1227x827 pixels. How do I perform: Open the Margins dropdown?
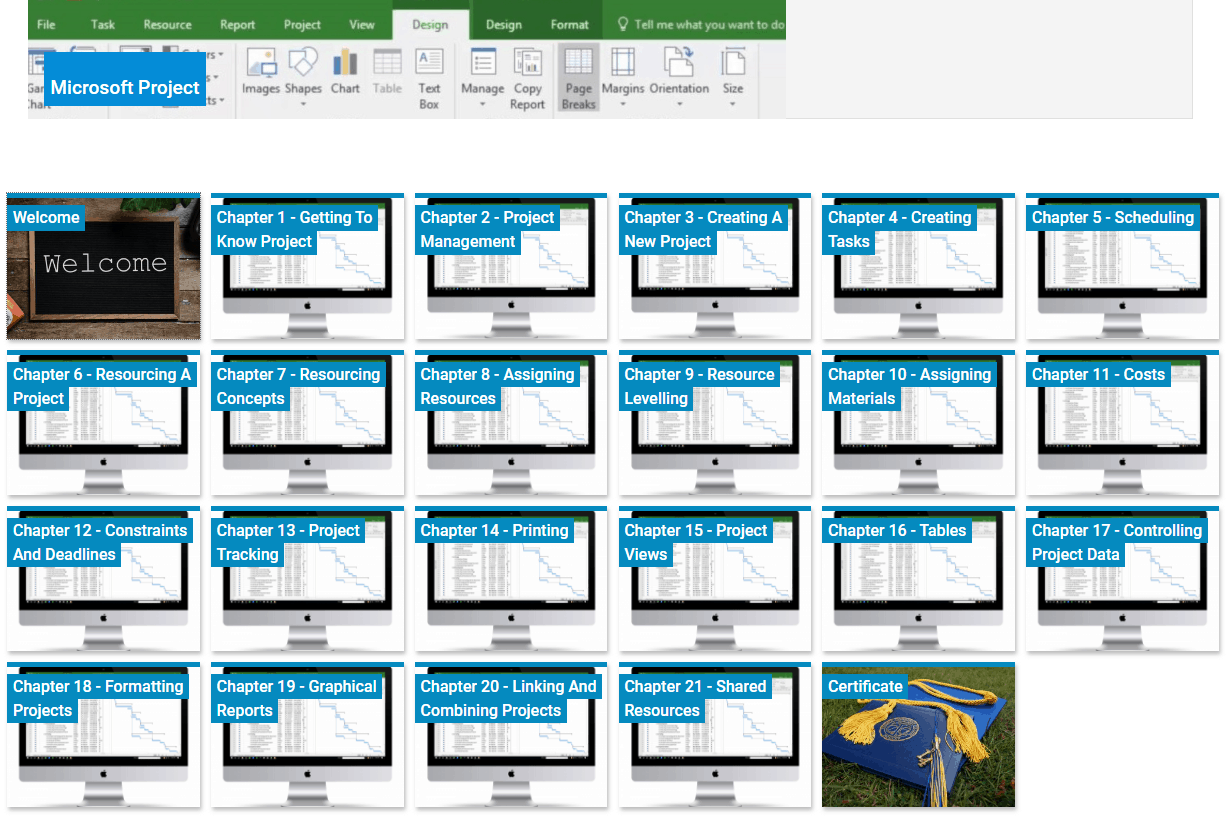pos(623,78)
